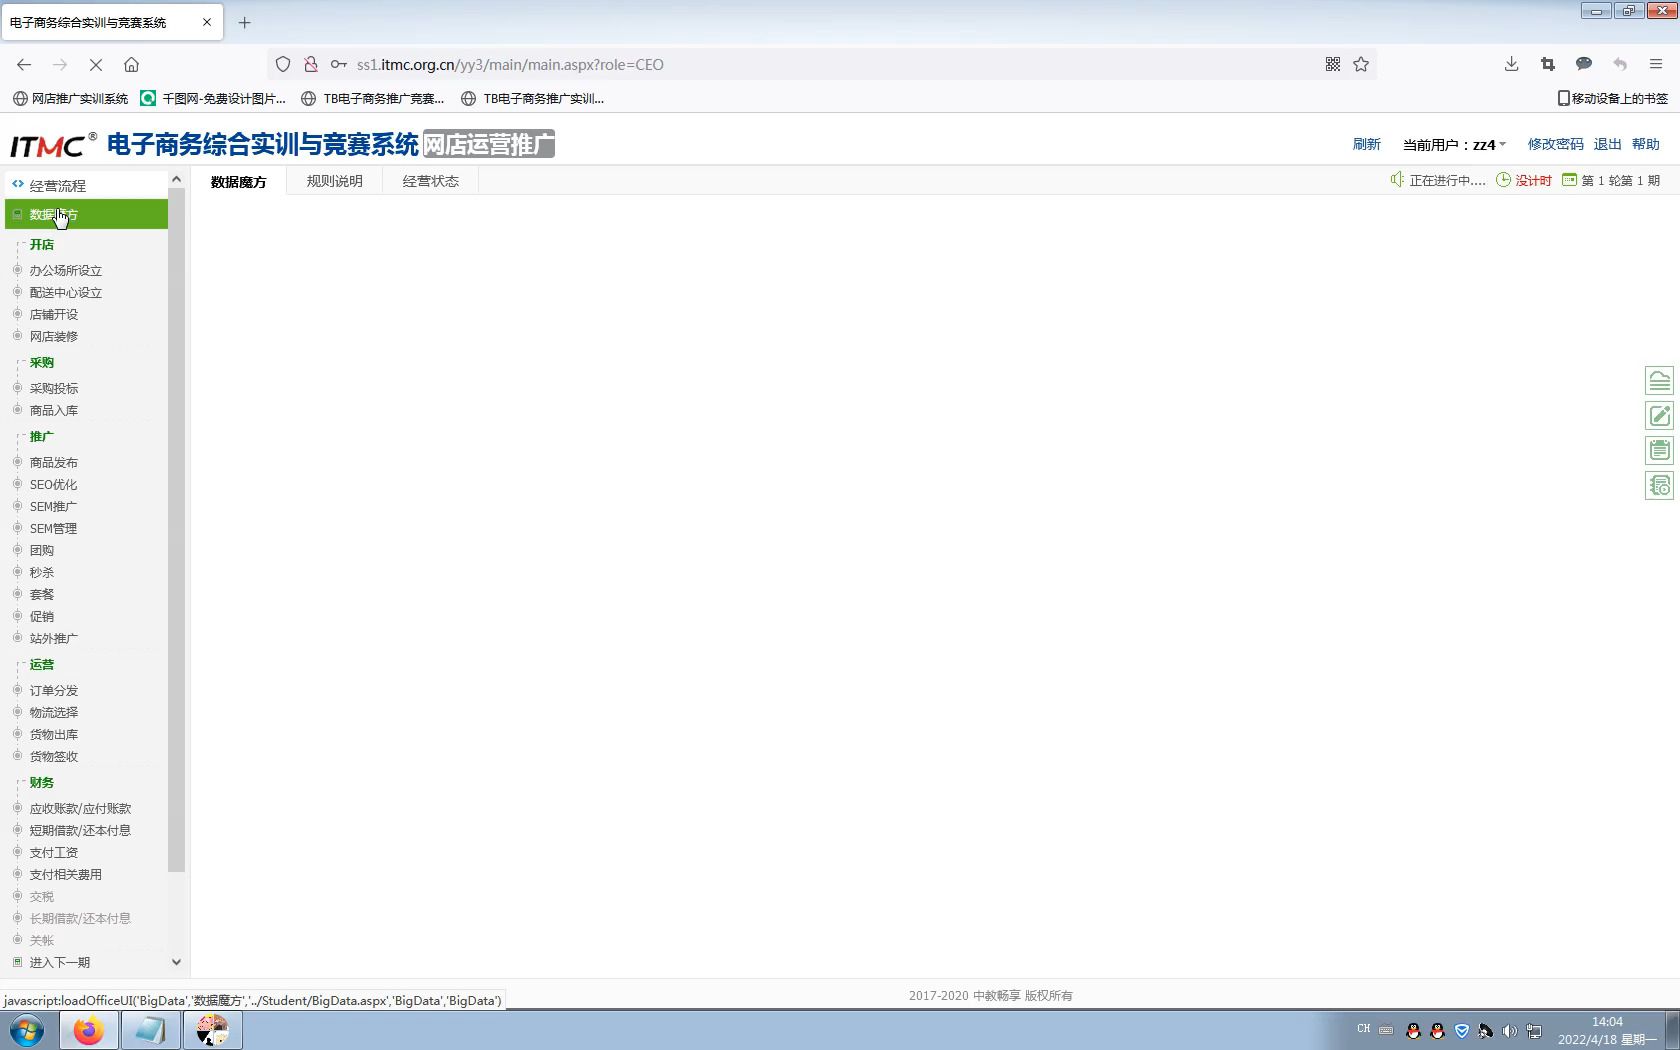Close the 电子商务综合实训系统 browser tab
This screenshot has width=1680, height=1050.
tap(207, 22)
